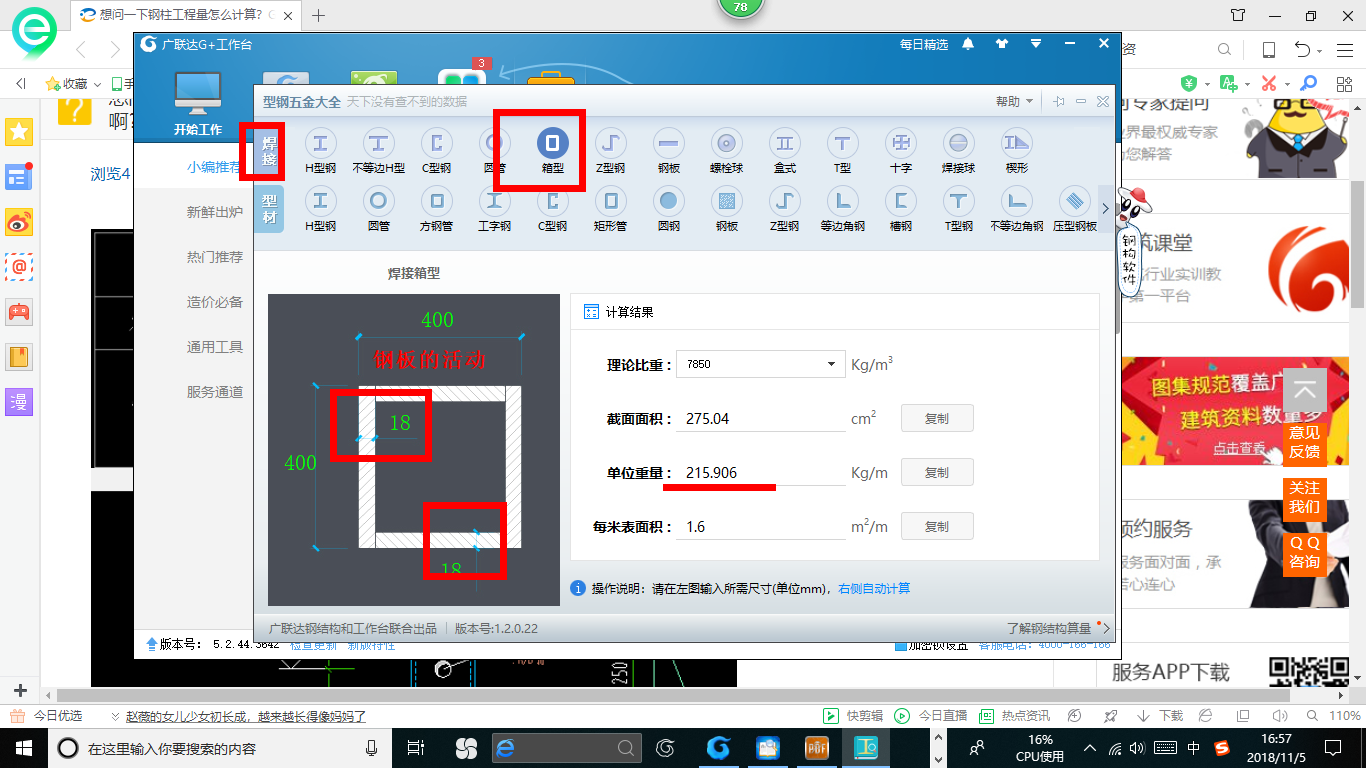Open a new browser tab
Viewport: 1366px width, 768px height.
click(319, 15)
